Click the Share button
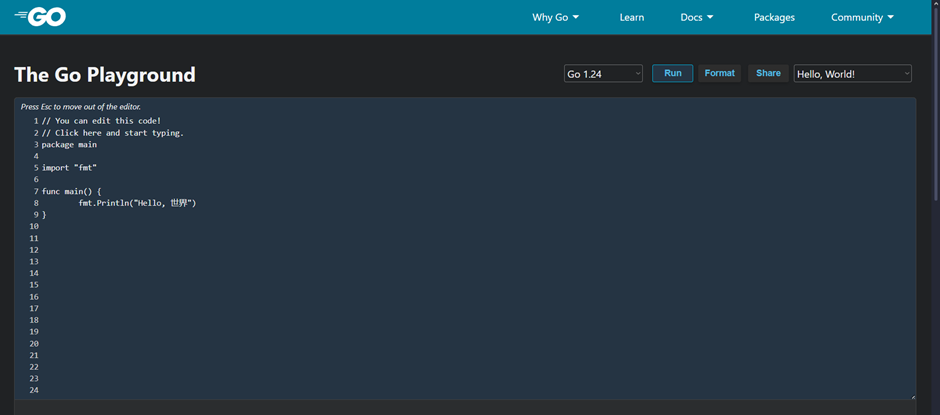The height and width of the screenshot is (415, 940). tap(768, 73)
